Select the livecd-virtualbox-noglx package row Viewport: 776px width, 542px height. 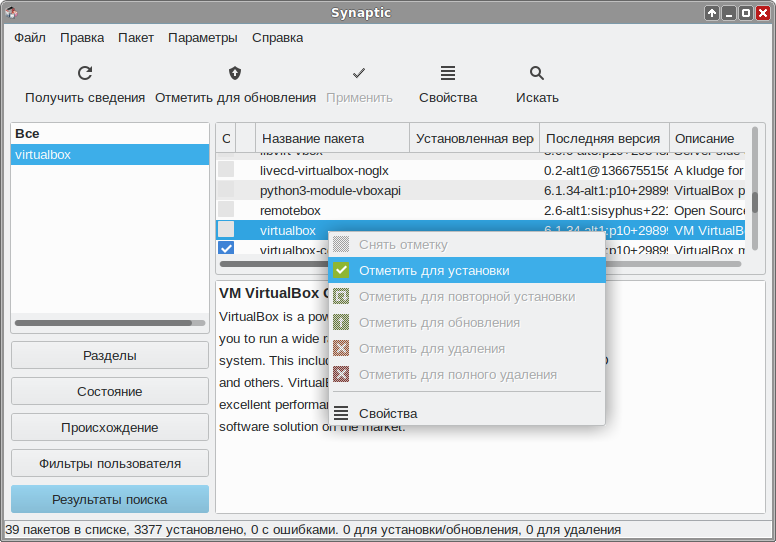pyautogui.click(x=480, y=170)
